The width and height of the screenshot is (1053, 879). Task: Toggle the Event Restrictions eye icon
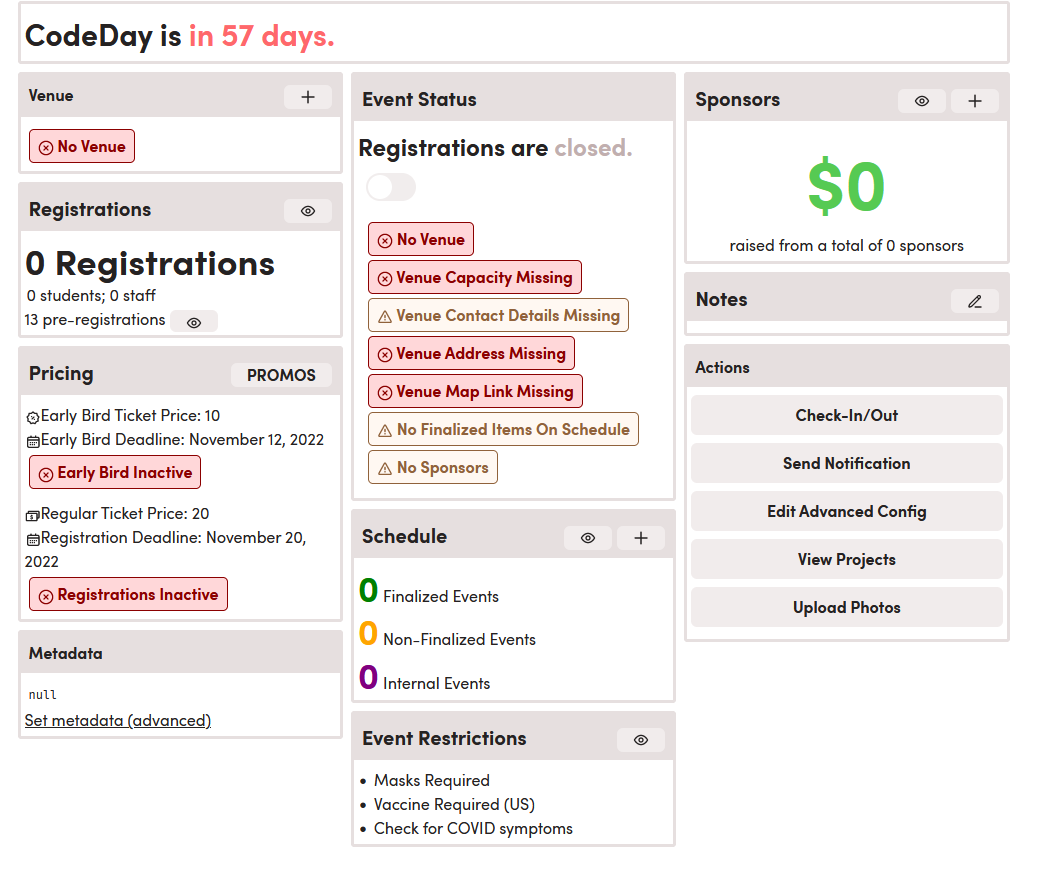(640, 740)
